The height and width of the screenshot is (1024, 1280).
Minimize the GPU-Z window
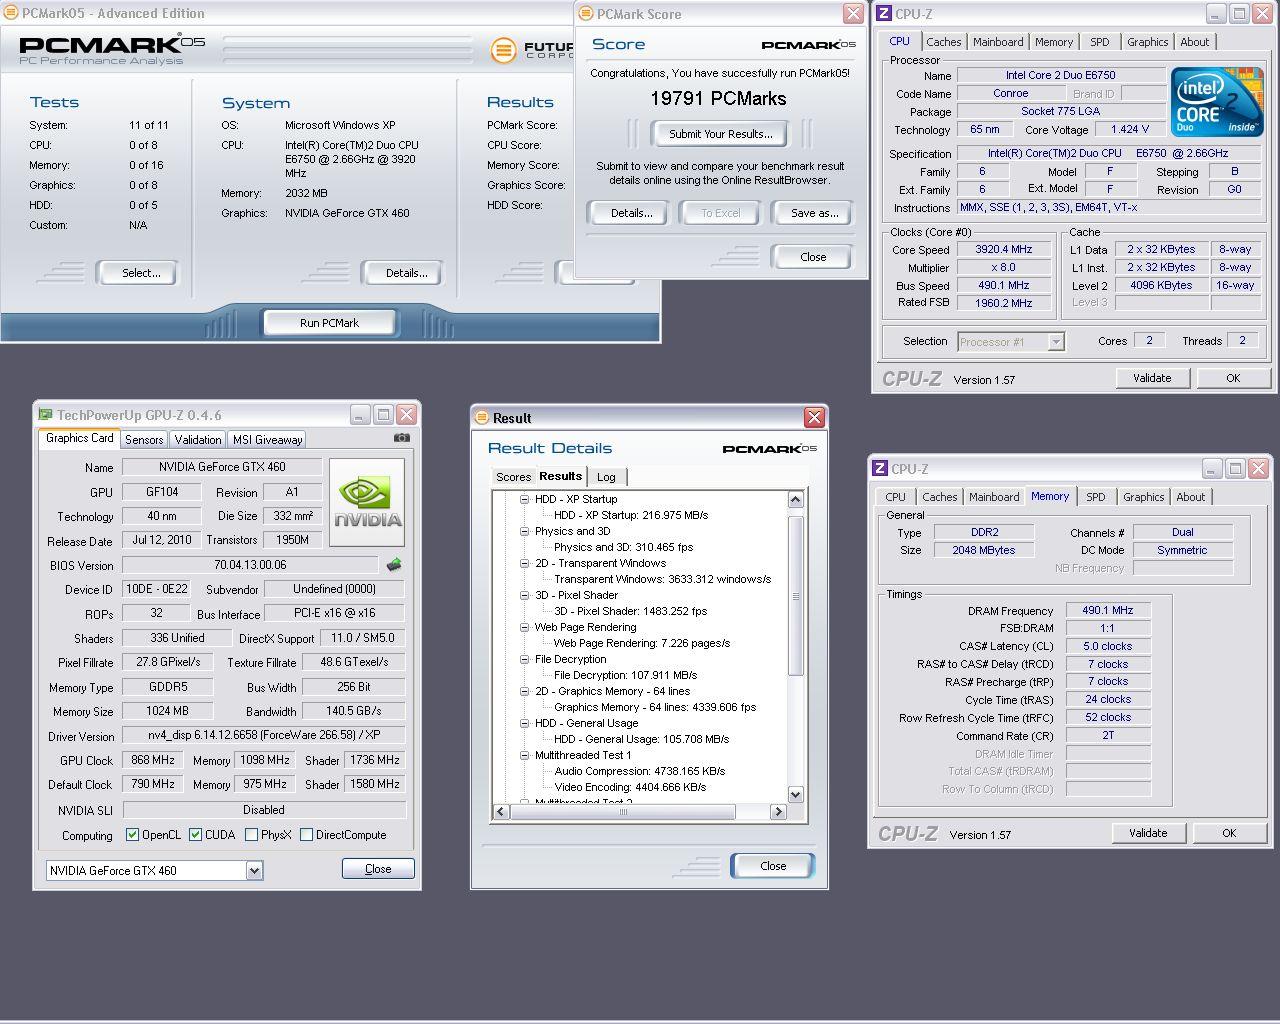point(361,414)
